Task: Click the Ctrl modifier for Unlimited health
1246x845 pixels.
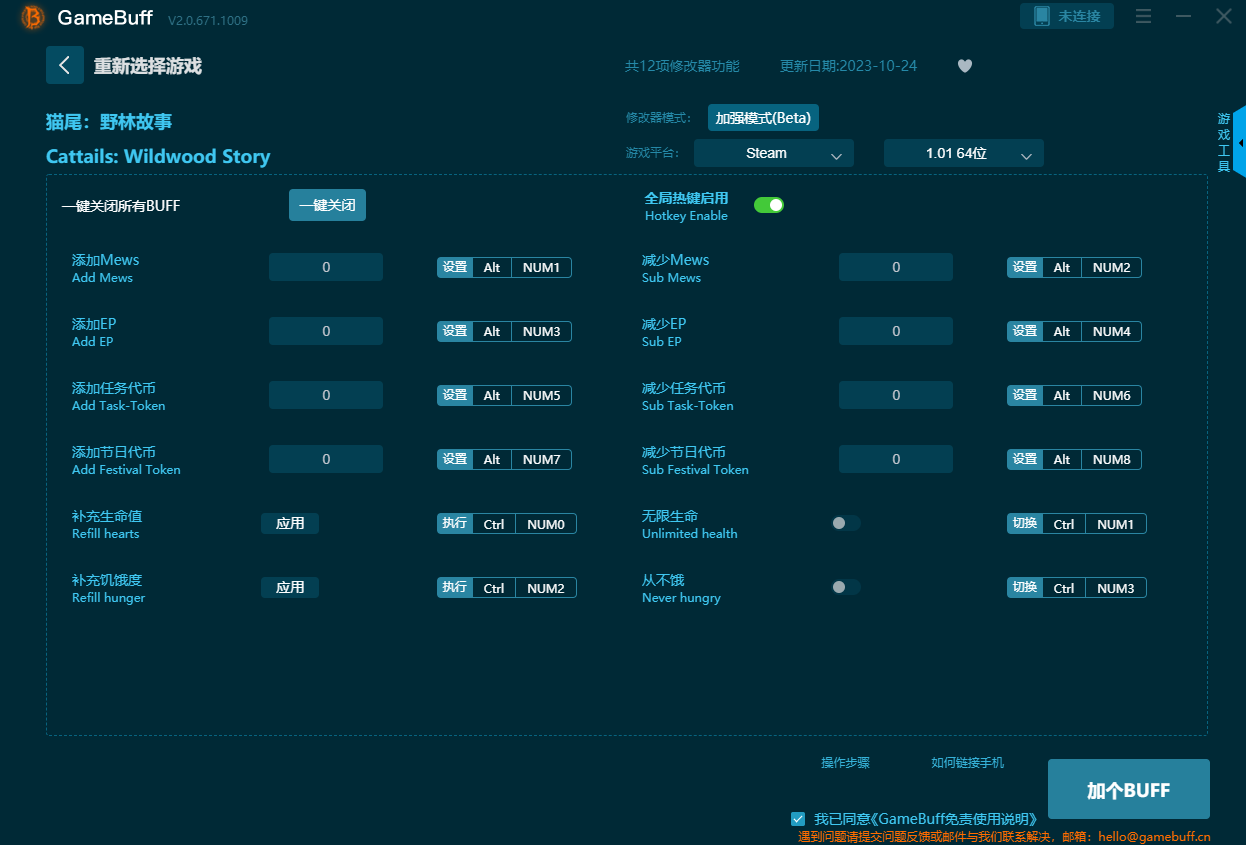Action: point(1064,523)
